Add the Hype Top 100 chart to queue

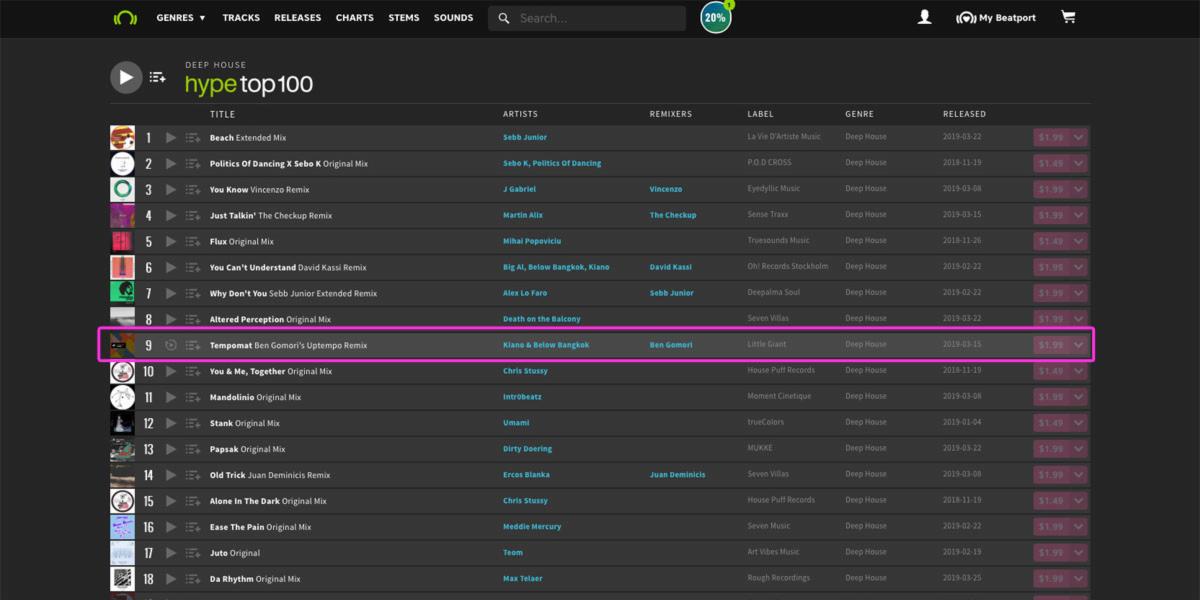pyautogui.click(x=156, y=77)
